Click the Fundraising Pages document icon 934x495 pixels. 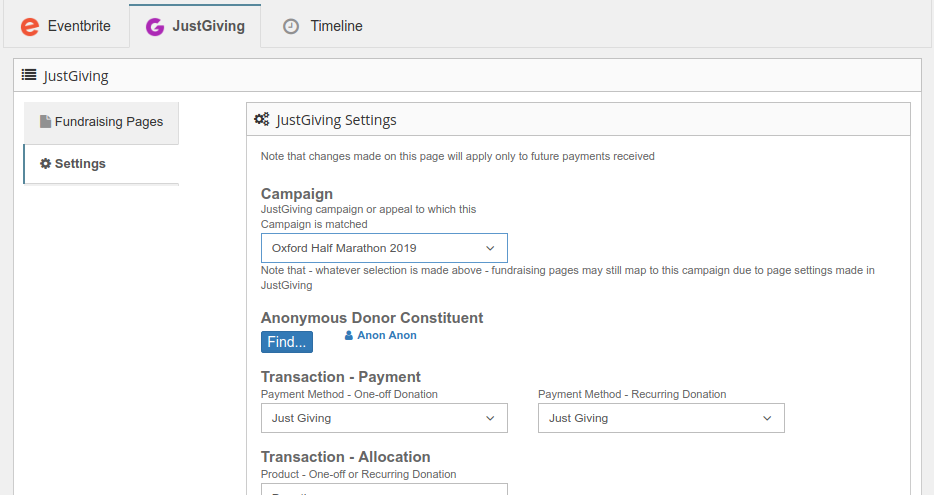(45, 122)
